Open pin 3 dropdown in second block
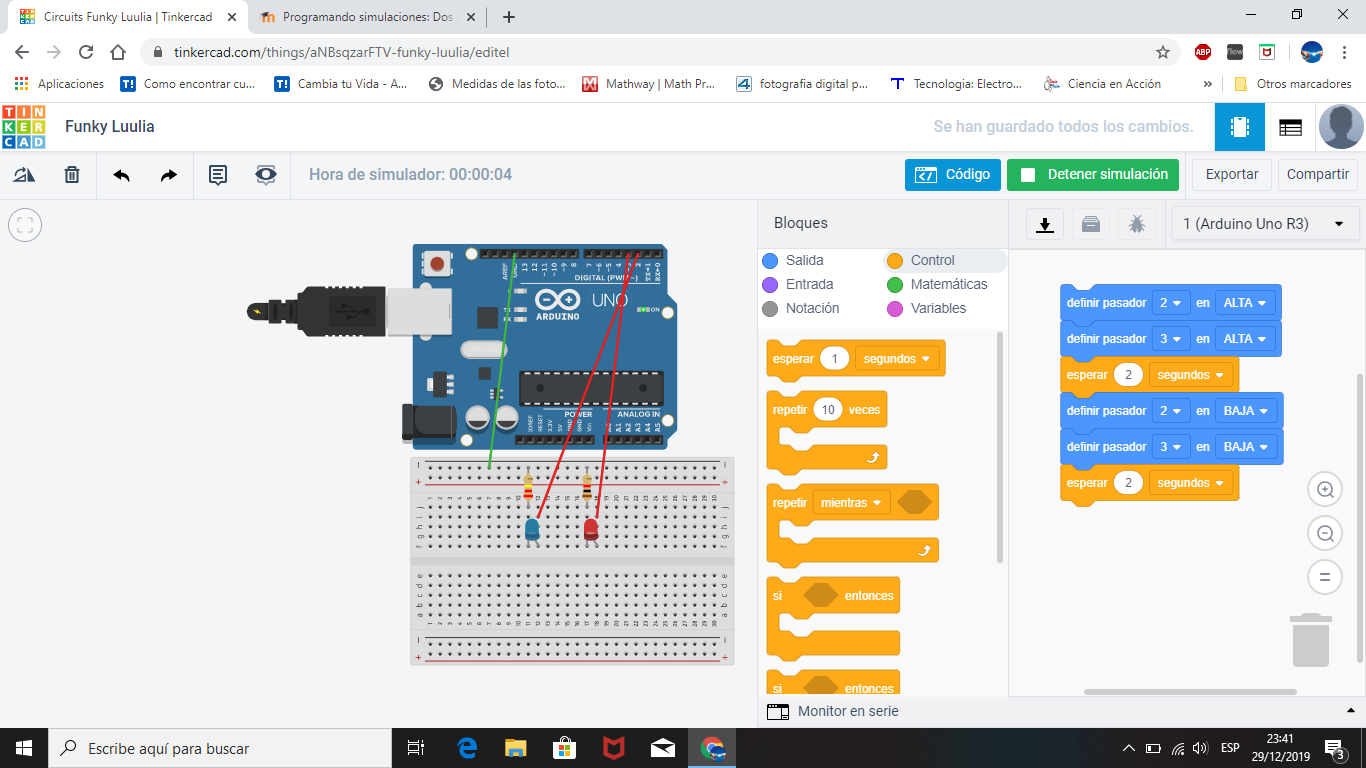 pos(1171,338)
